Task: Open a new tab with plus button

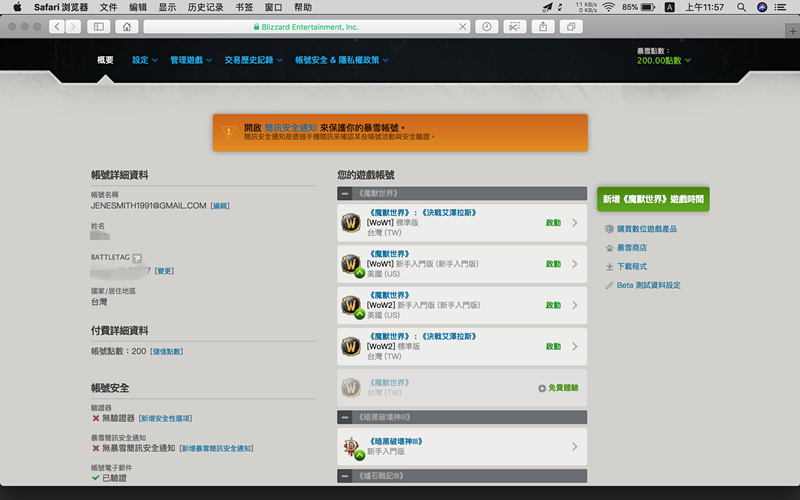Action: click(x=792, y=31)
